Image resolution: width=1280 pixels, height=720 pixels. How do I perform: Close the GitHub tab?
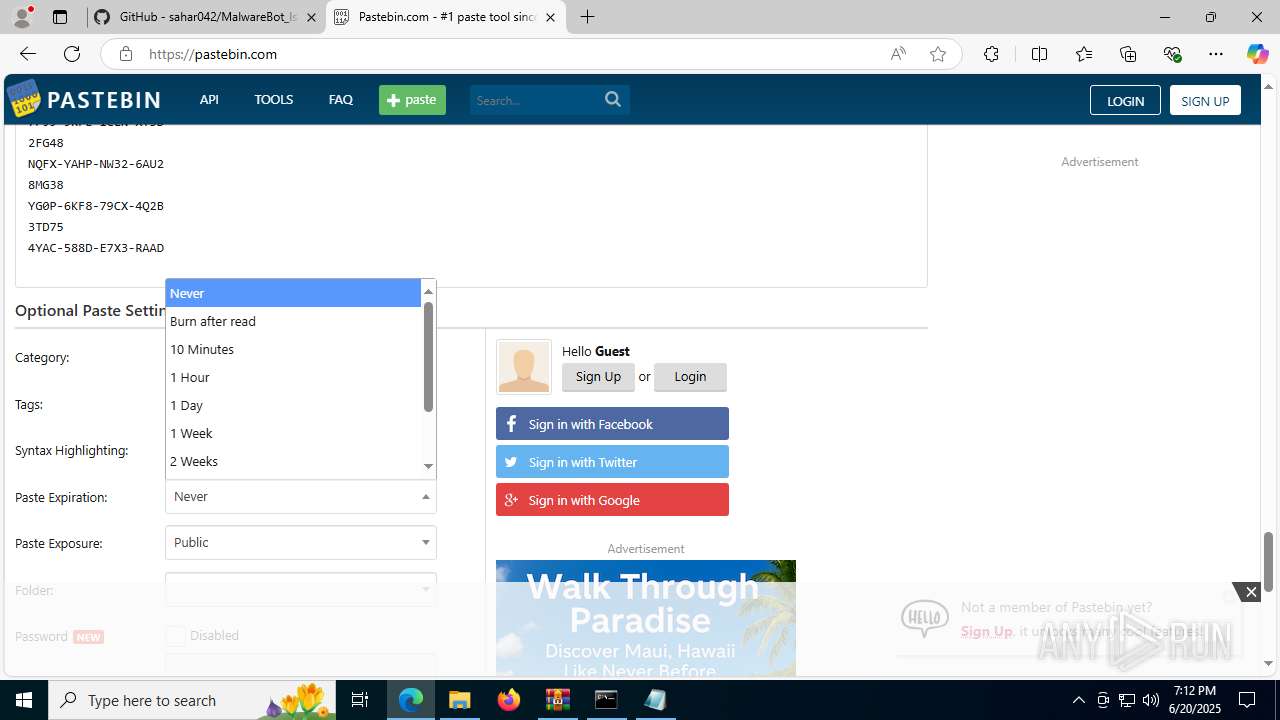[312, 17]
